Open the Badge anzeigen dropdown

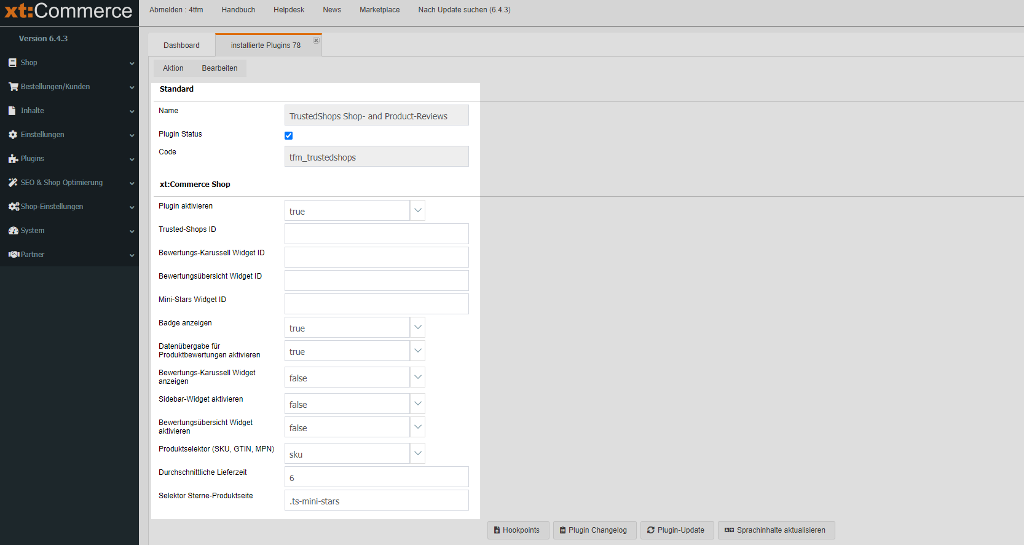[418, 328]
